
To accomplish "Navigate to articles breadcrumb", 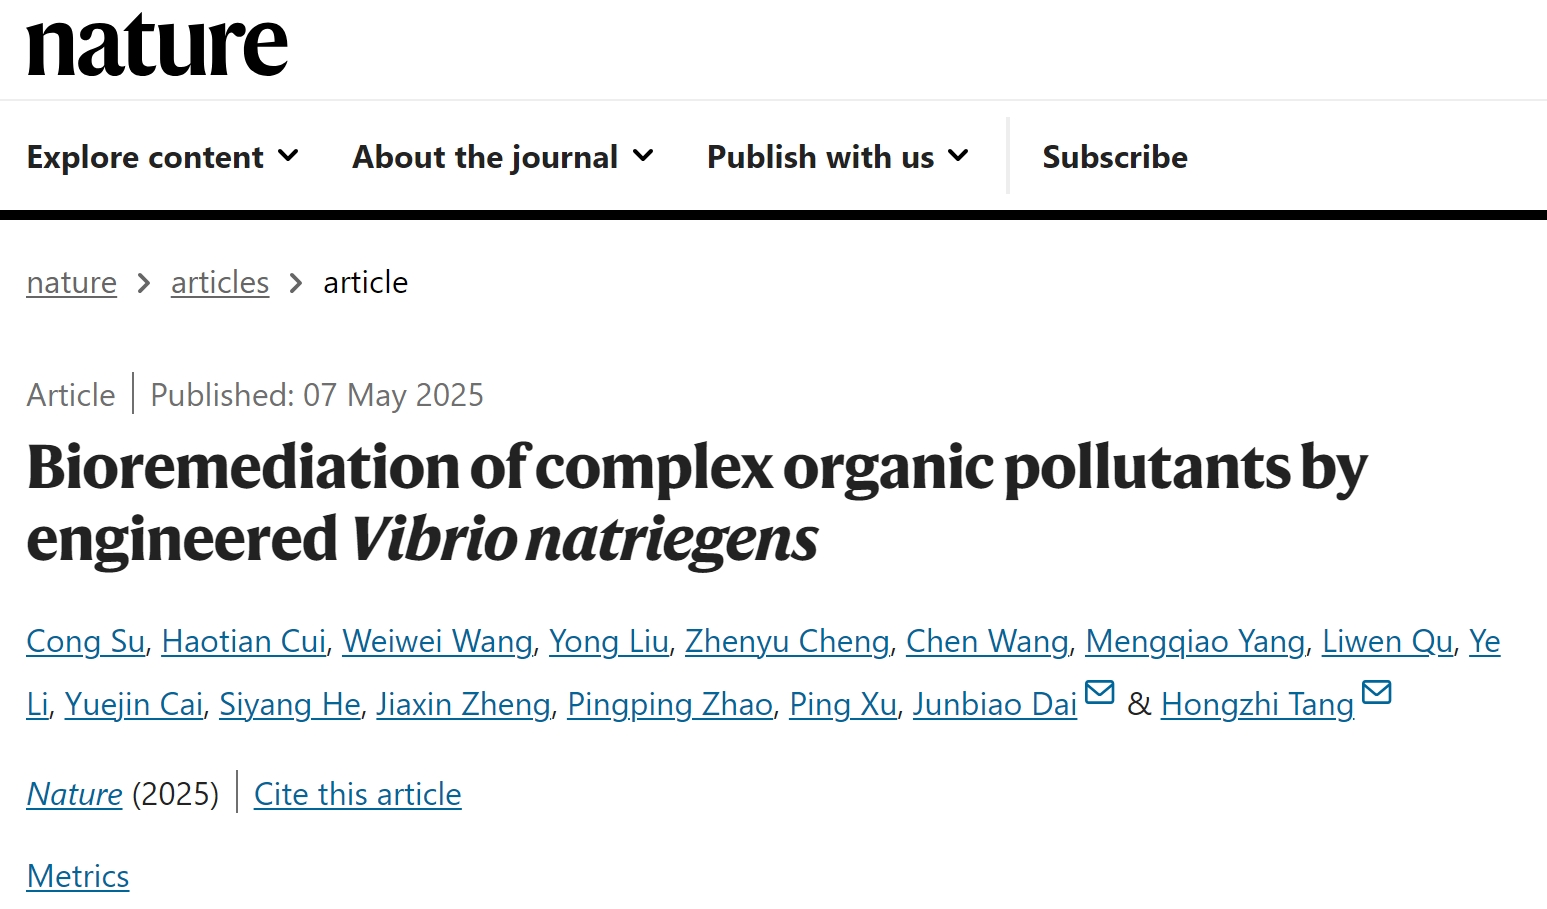I will 220,283.
